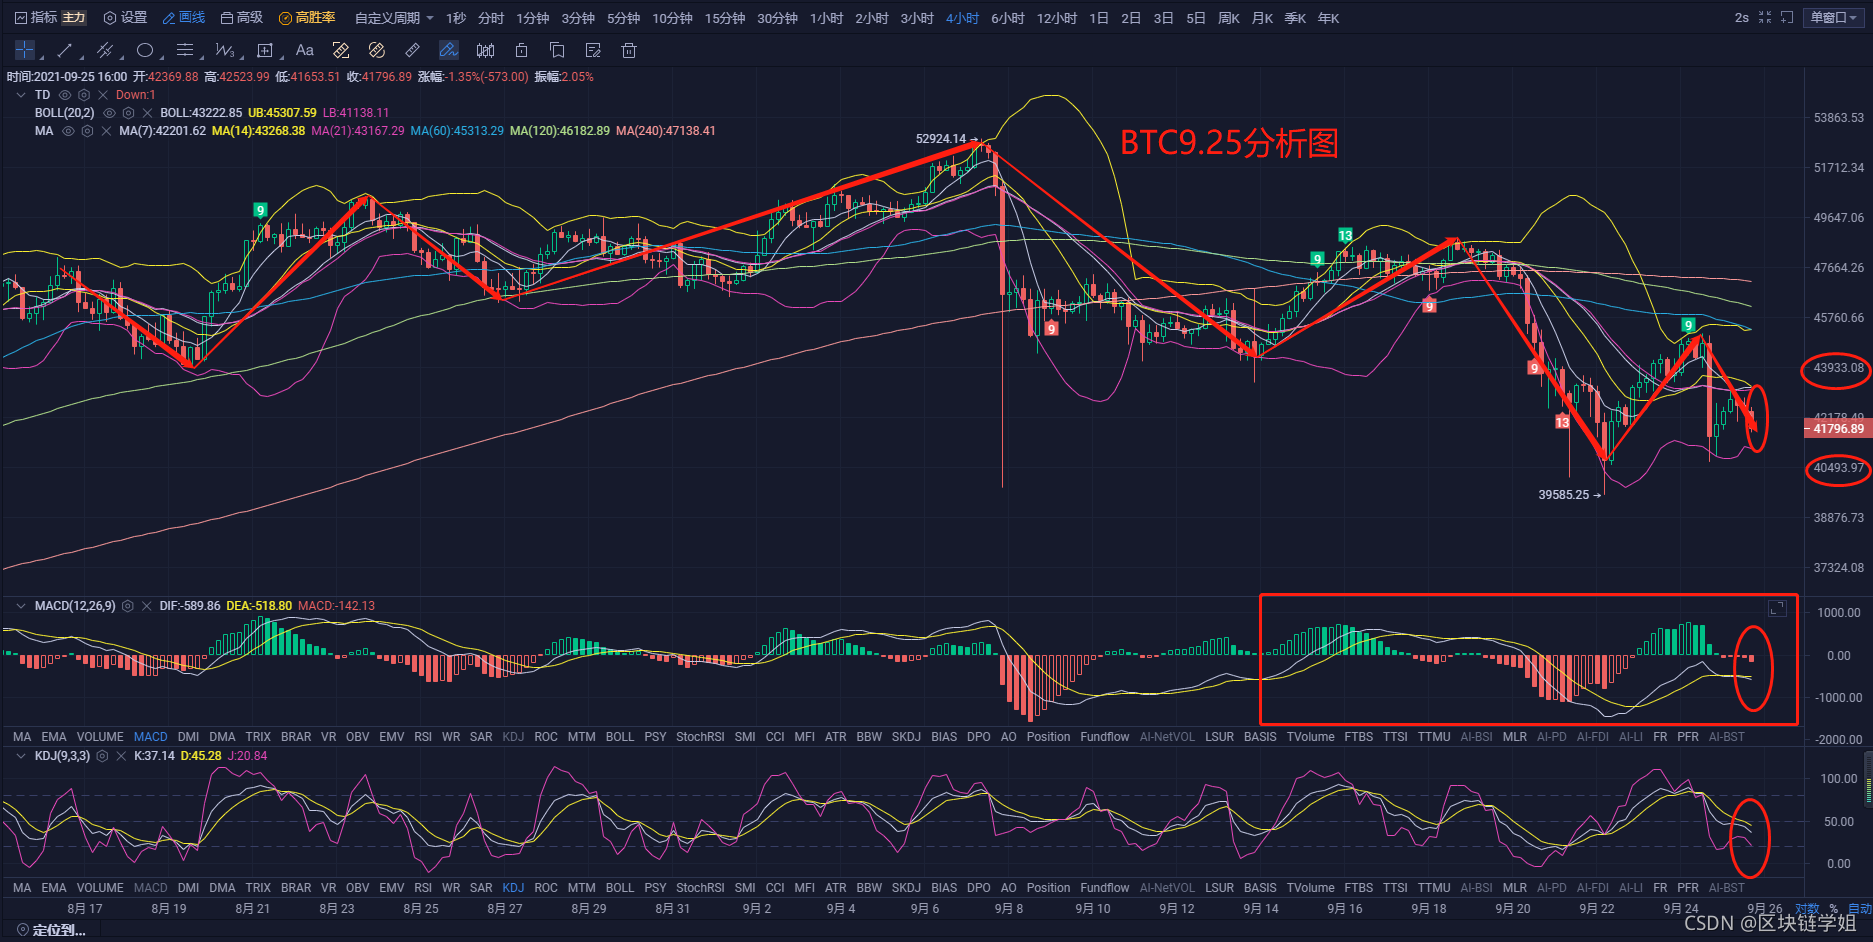The height and width of the screenshot is (942, 1873).
Task: Click the lock drawings icon
Action: (x=521, y=50)
